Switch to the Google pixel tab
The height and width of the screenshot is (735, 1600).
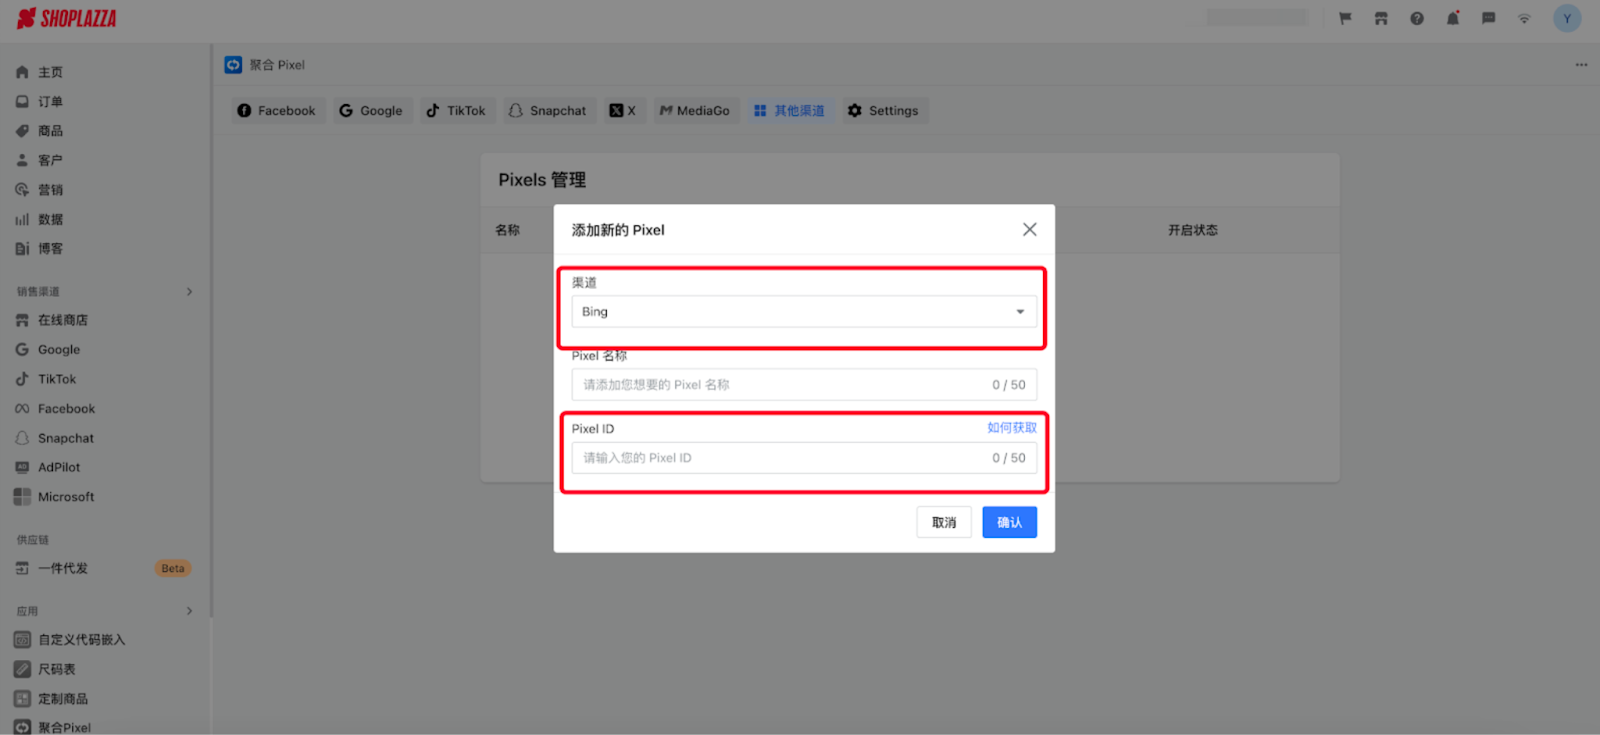pos(371,111)
